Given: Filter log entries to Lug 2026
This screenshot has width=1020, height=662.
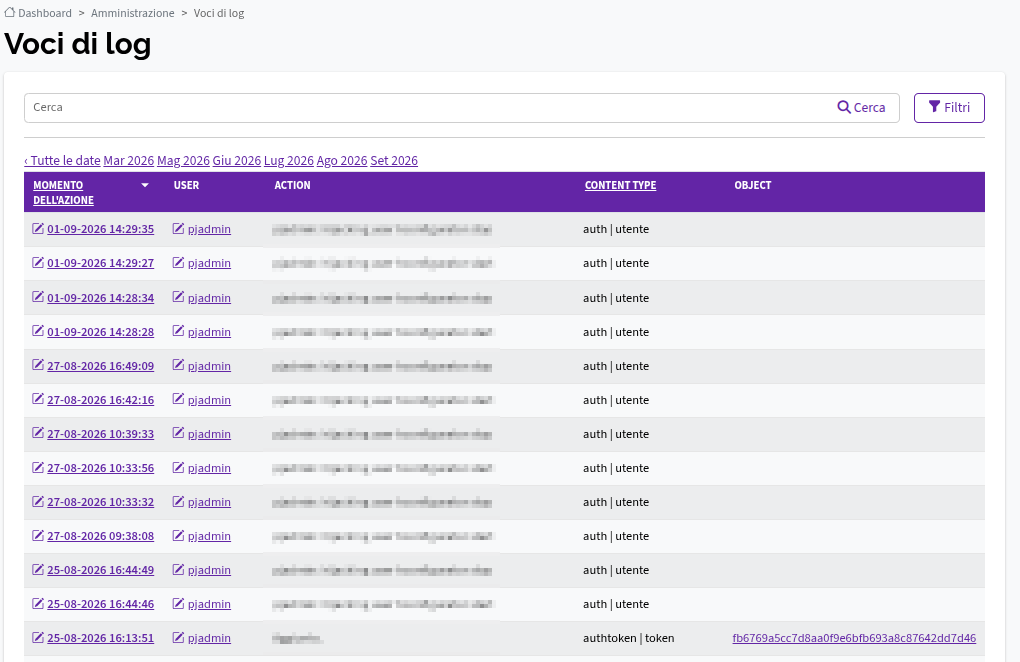Looking at the screenshot, I should tap(289, 161).
